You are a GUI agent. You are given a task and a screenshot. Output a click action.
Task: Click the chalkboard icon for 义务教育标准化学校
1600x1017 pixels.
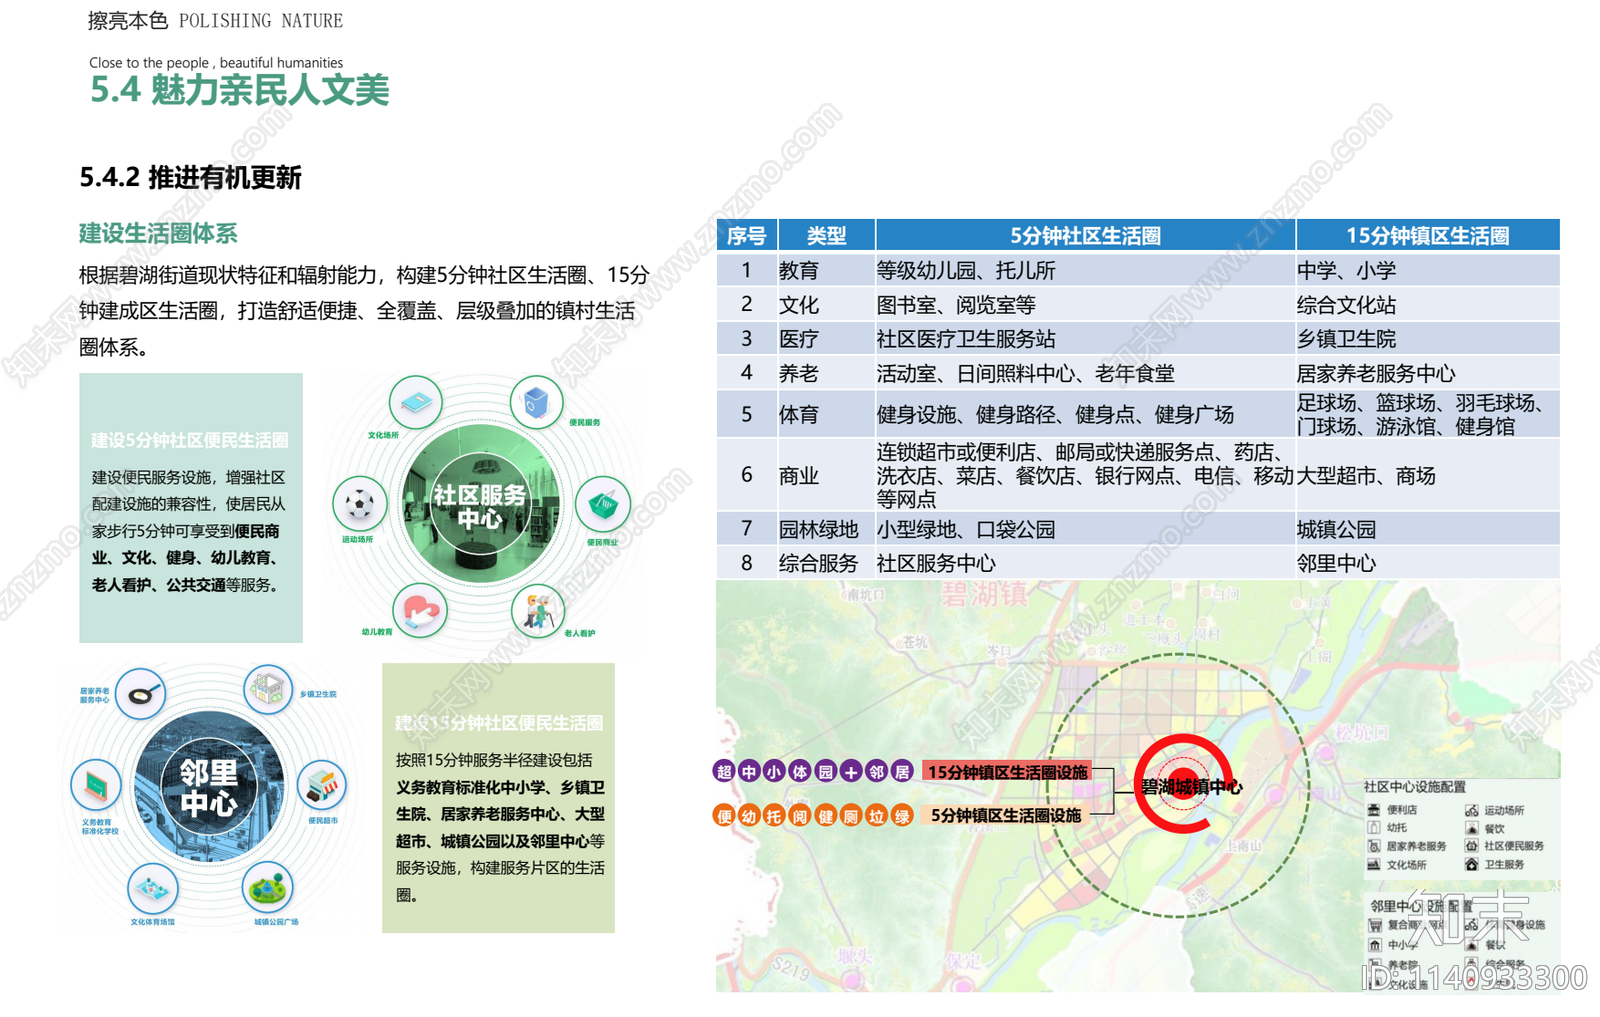pos(96,785)
